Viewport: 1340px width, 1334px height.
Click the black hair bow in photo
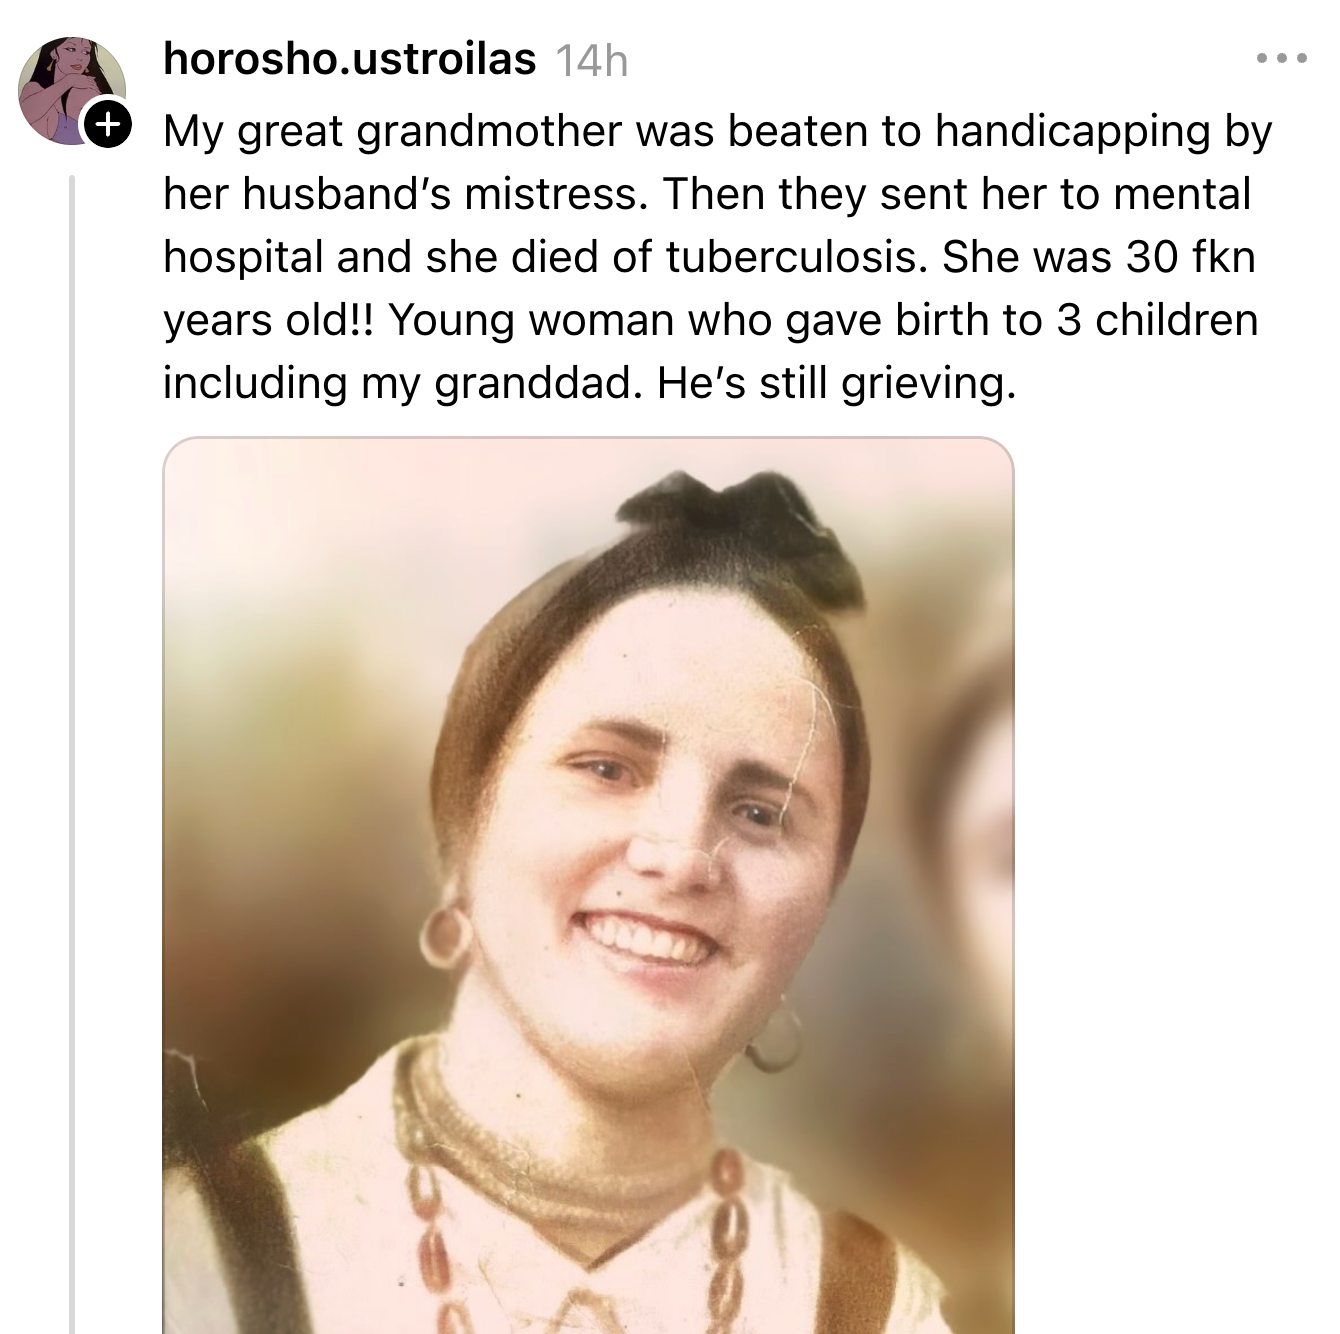click(742, 525)
